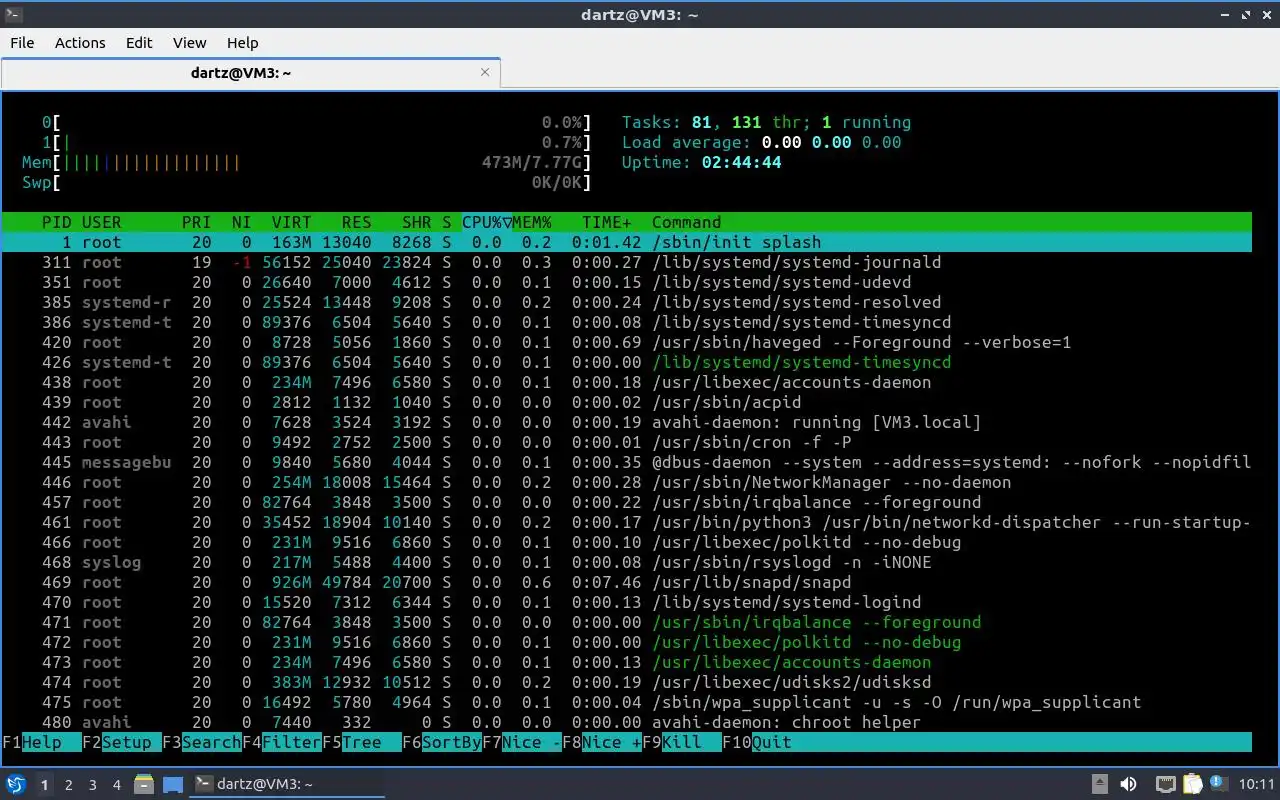Viewport: 1280px width, 800px height.
Task: Open the clipboard manager tray icon
Action: tap(1192, 785)
